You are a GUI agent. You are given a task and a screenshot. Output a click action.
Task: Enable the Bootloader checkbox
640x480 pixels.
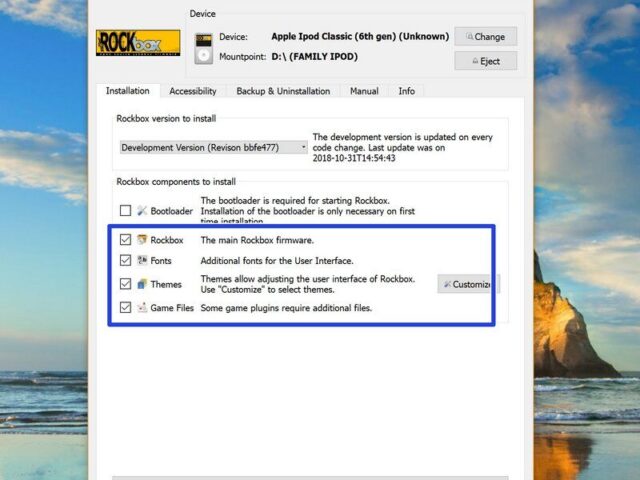[x=125, y=211]
